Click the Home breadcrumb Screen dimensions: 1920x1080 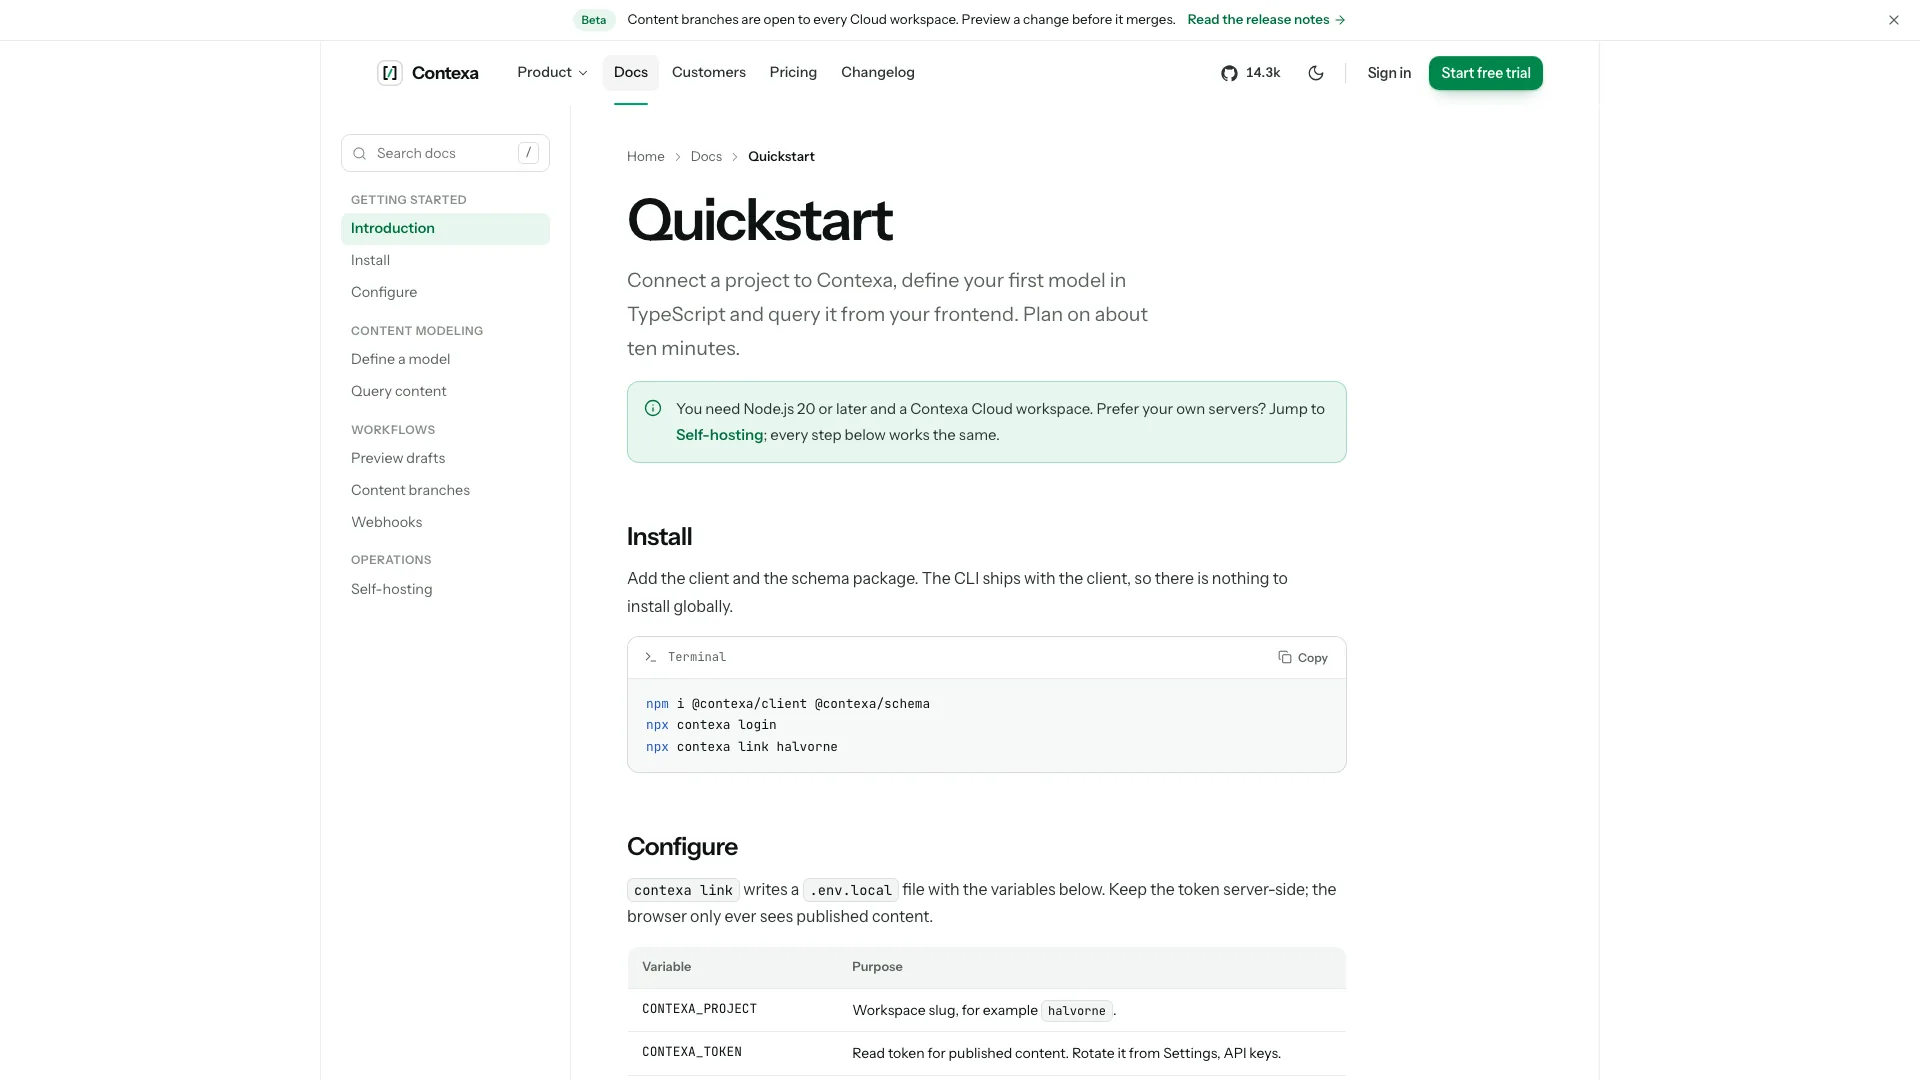click(645, 157)
